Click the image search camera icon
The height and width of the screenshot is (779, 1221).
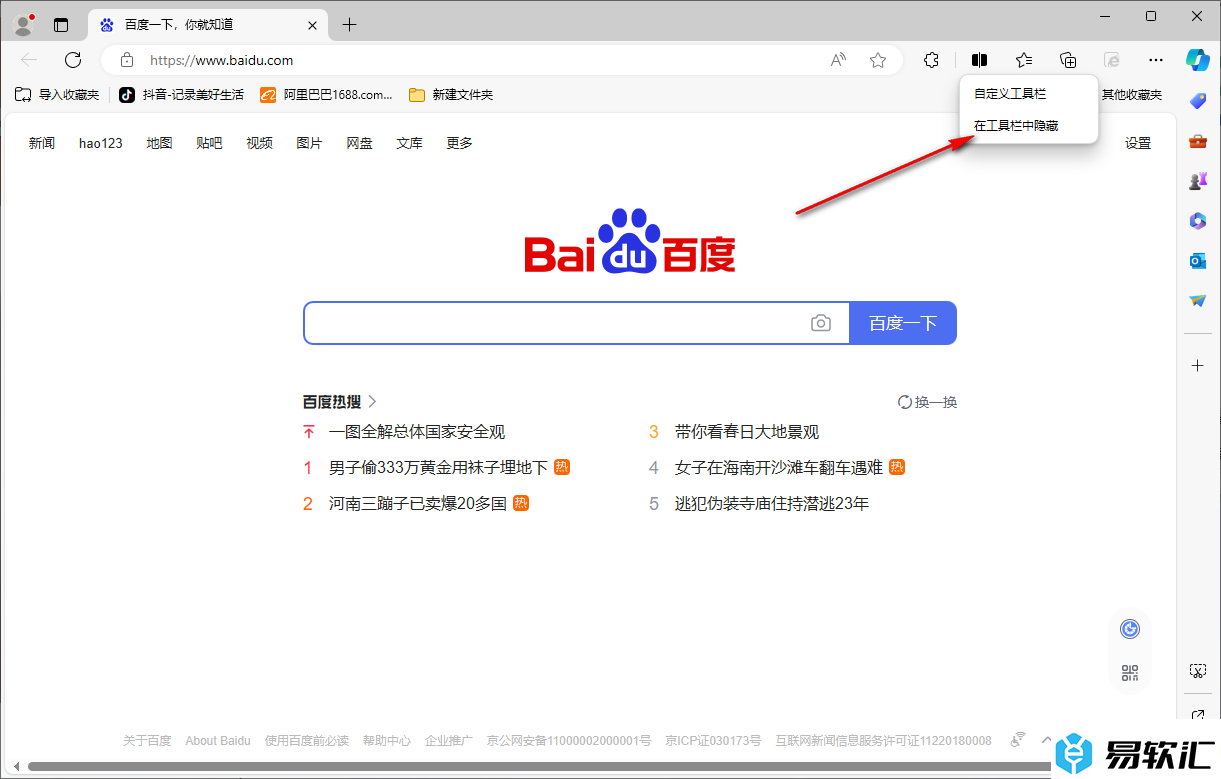pyautogui.click(x=821, y=323)
